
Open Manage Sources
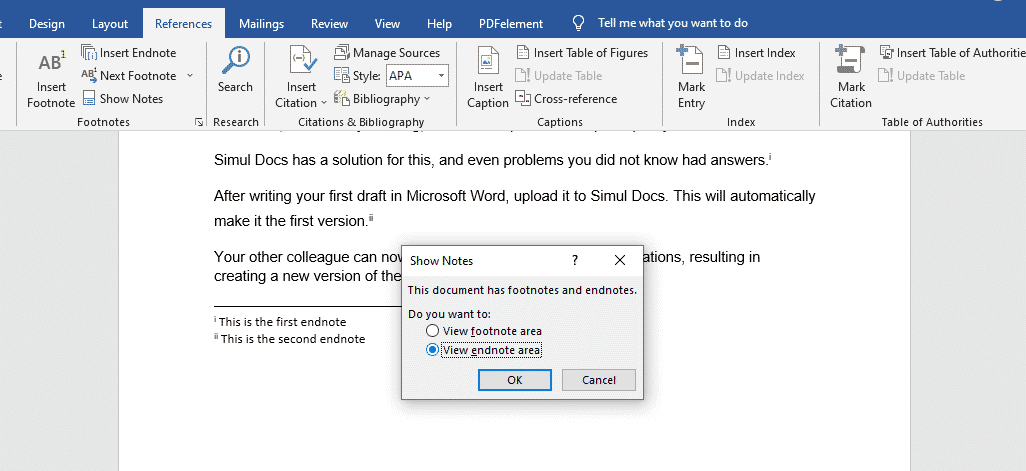(x=341, y=53)
